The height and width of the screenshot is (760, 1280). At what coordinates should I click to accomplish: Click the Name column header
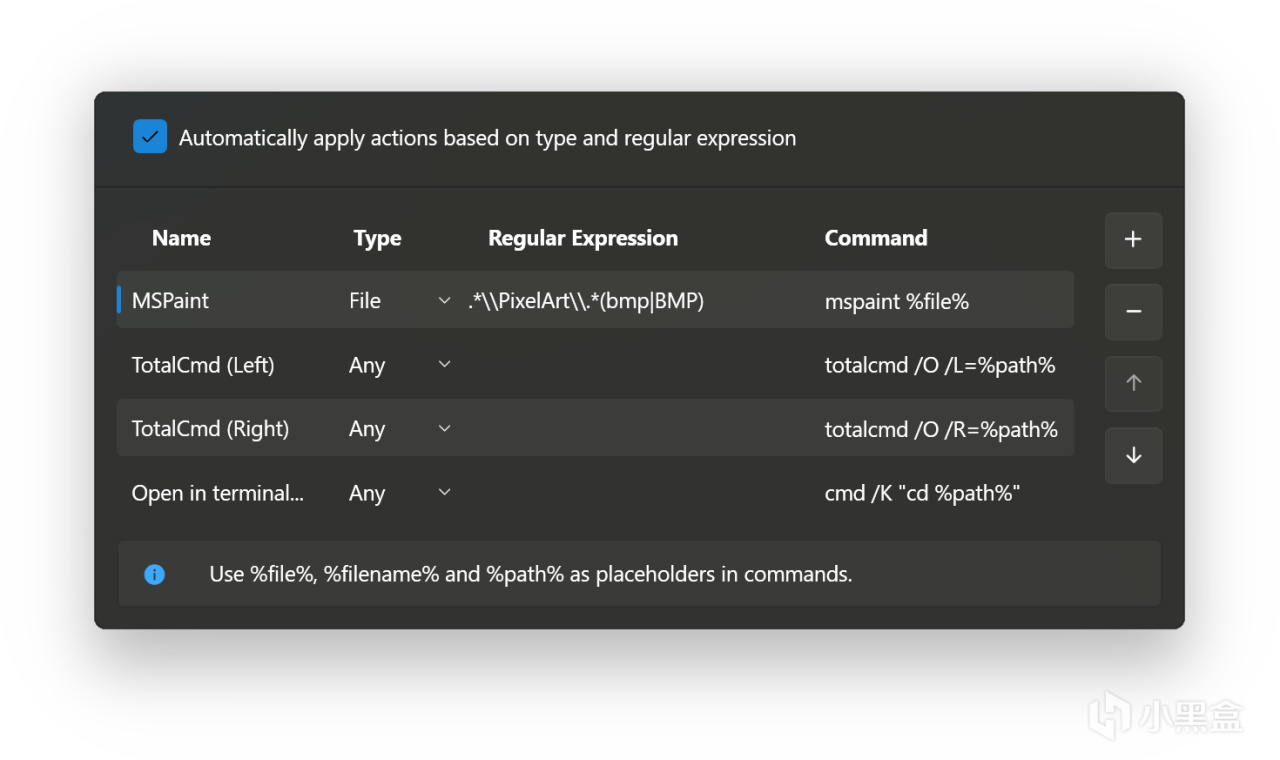(x=181, y=238)
